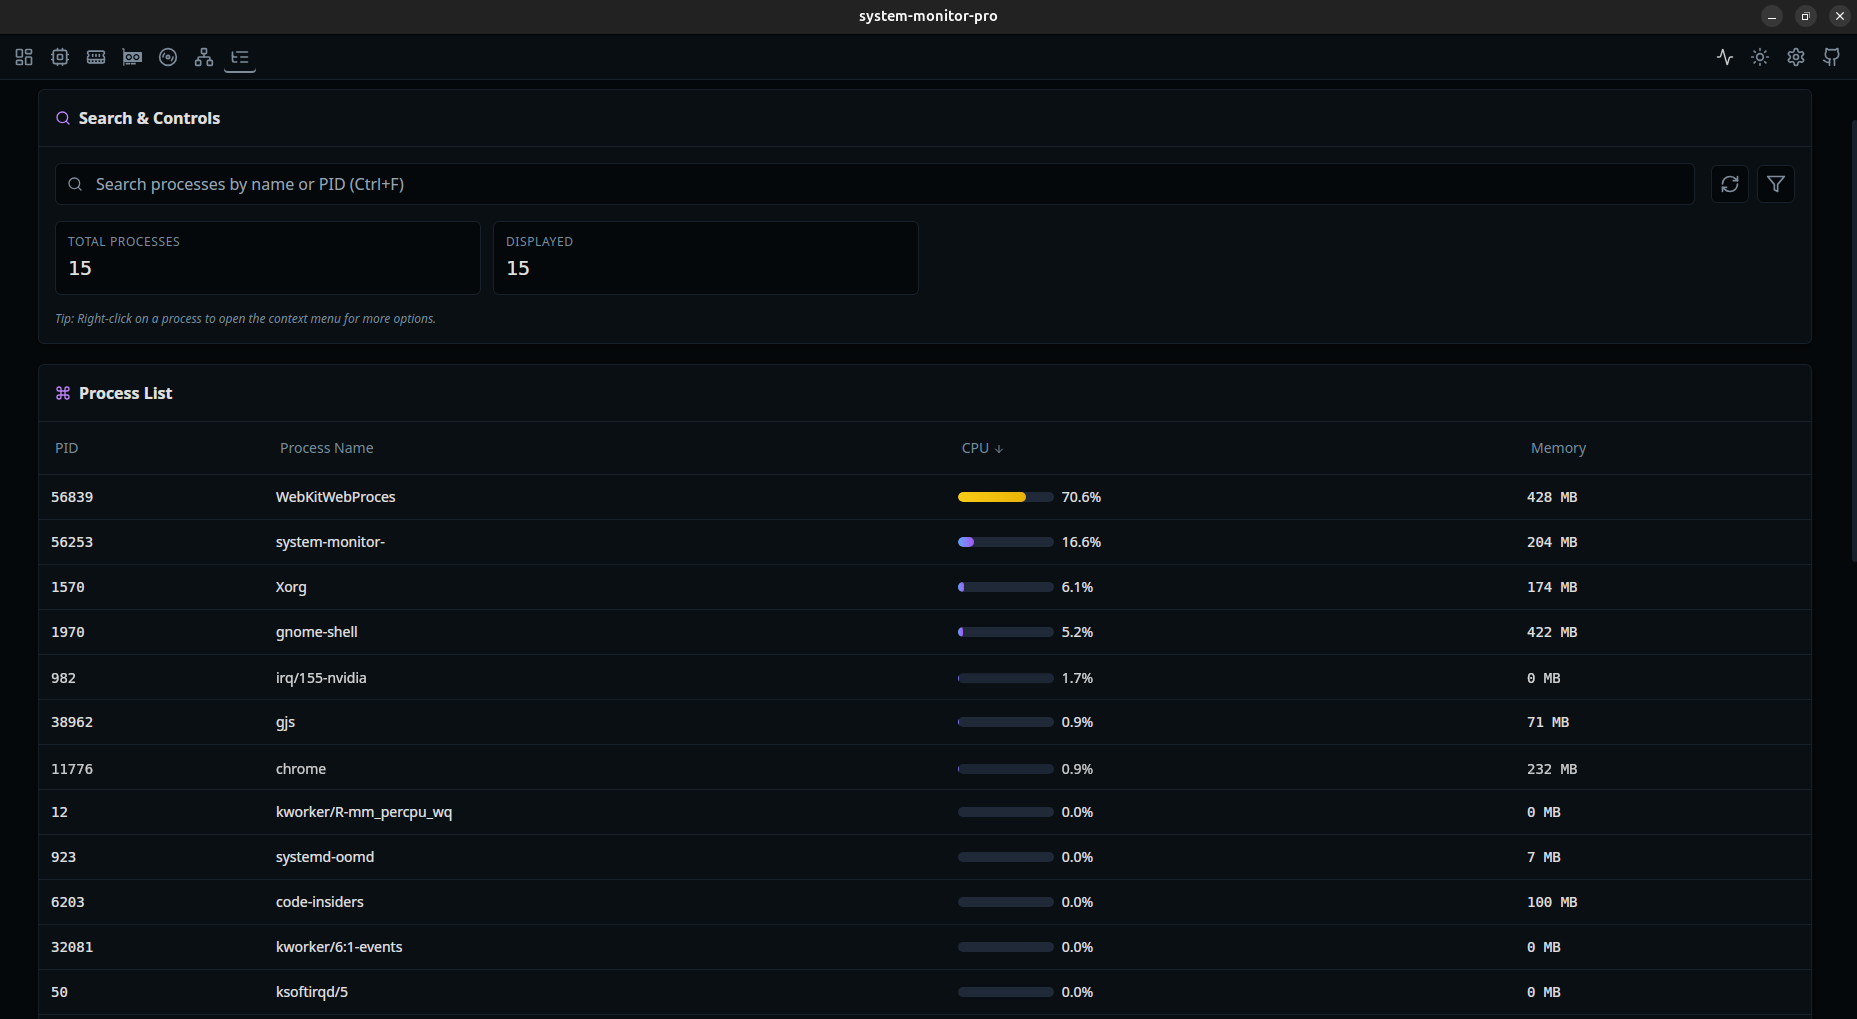Switch to the Process List tab

tap(240, 57)
